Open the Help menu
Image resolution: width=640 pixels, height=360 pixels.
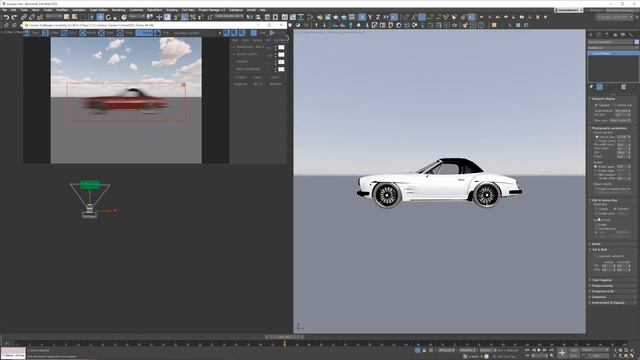(x=262, y=10)
